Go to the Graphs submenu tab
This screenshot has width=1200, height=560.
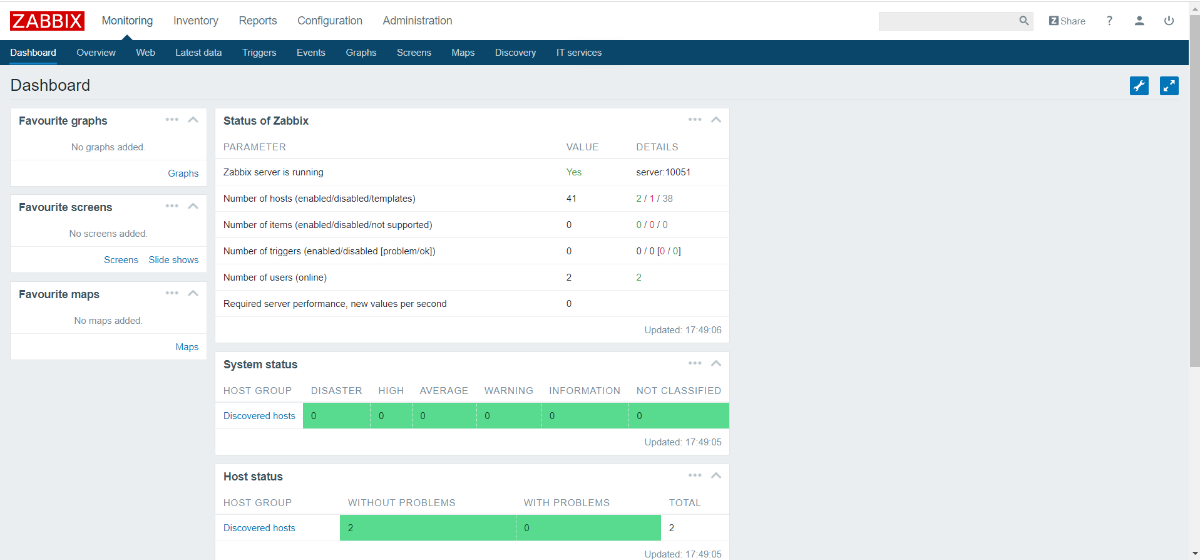point(361,53)
